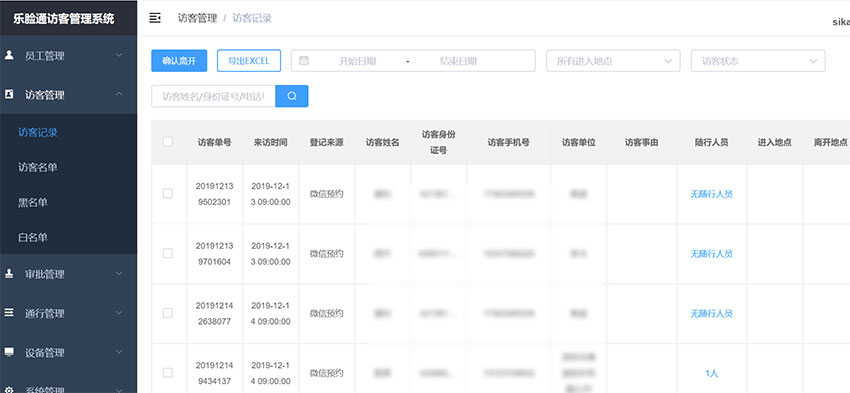Click the 员工管理 person icon
This screenshot has height=393, width=850.
[9, 55]
